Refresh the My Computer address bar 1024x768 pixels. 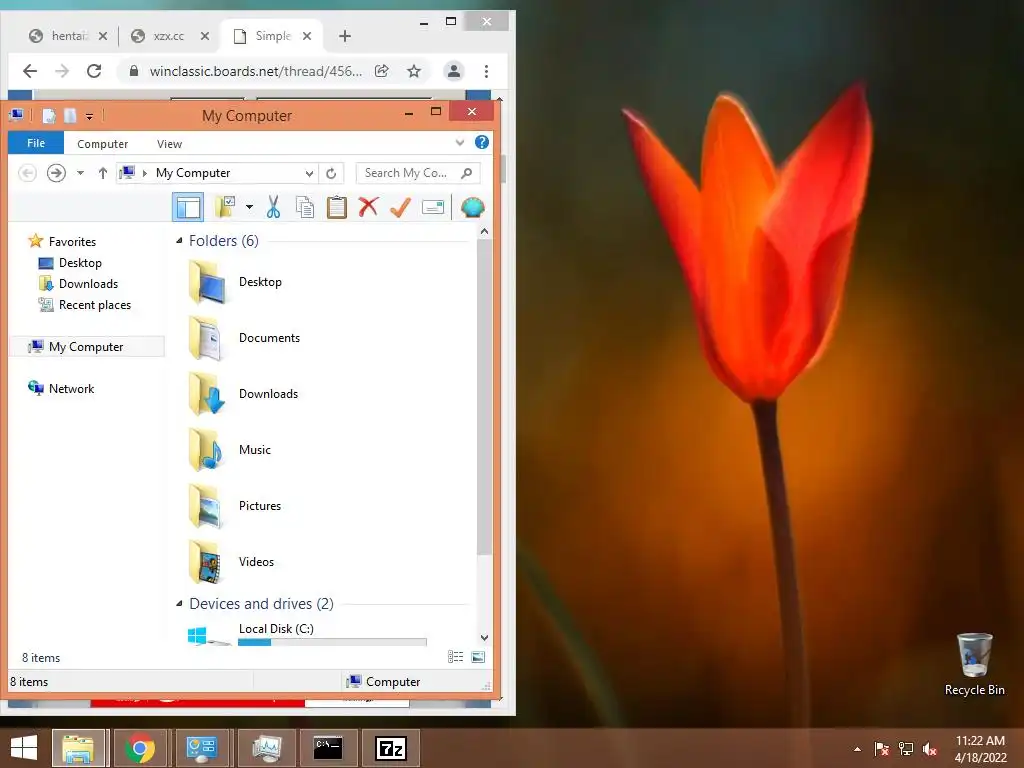coord(331,173)
